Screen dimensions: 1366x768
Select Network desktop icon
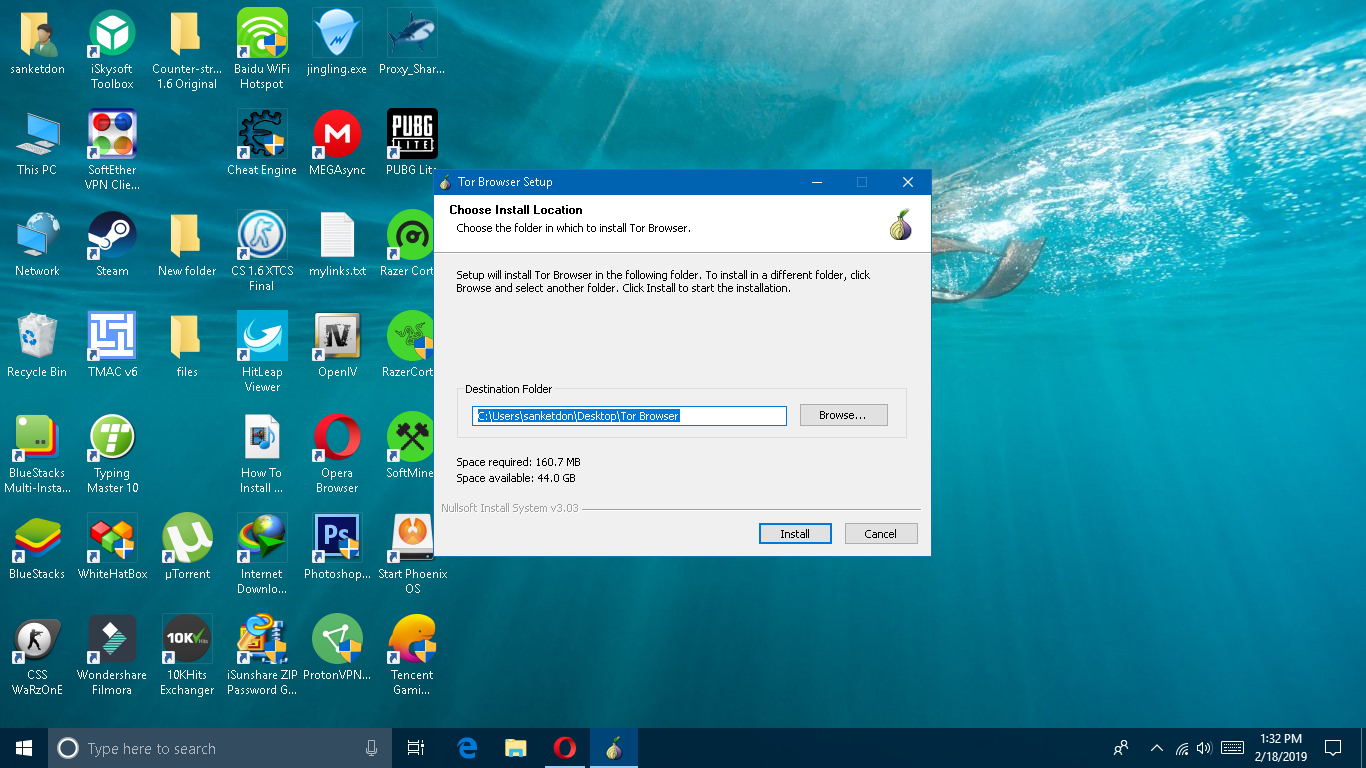pyautogui.click(x=38, y=236)
